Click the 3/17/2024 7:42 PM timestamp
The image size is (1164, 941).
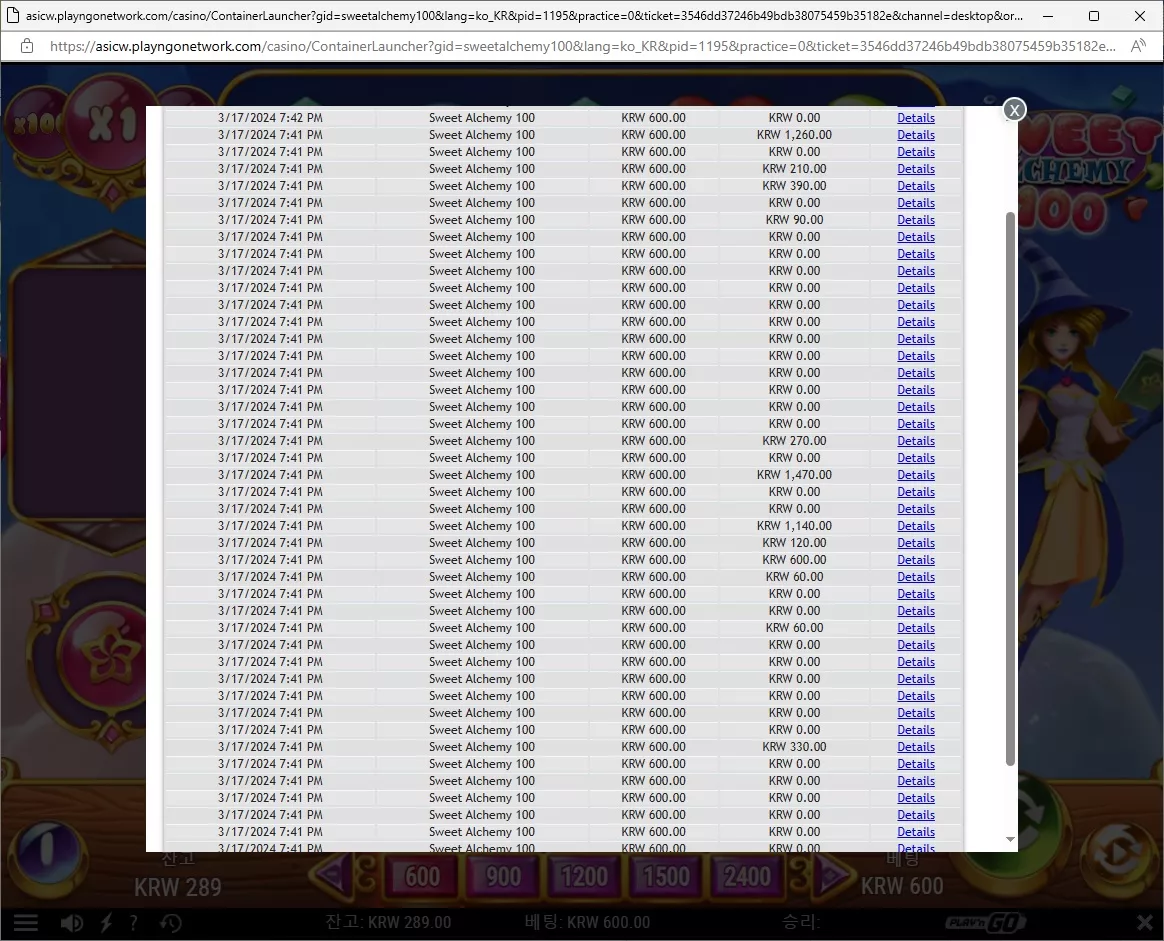[x=270, y=118]
